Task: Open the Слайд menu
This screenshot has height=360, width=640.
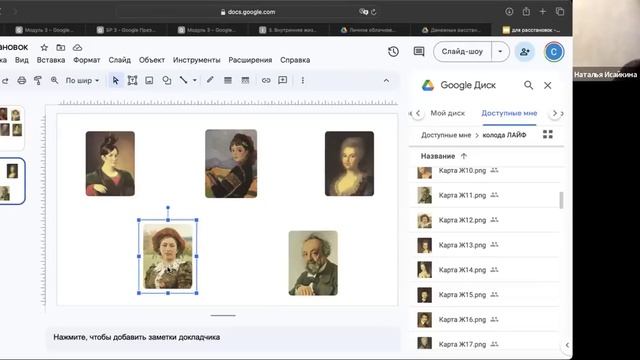Action: pyautogui.click(x=120, y=60)
